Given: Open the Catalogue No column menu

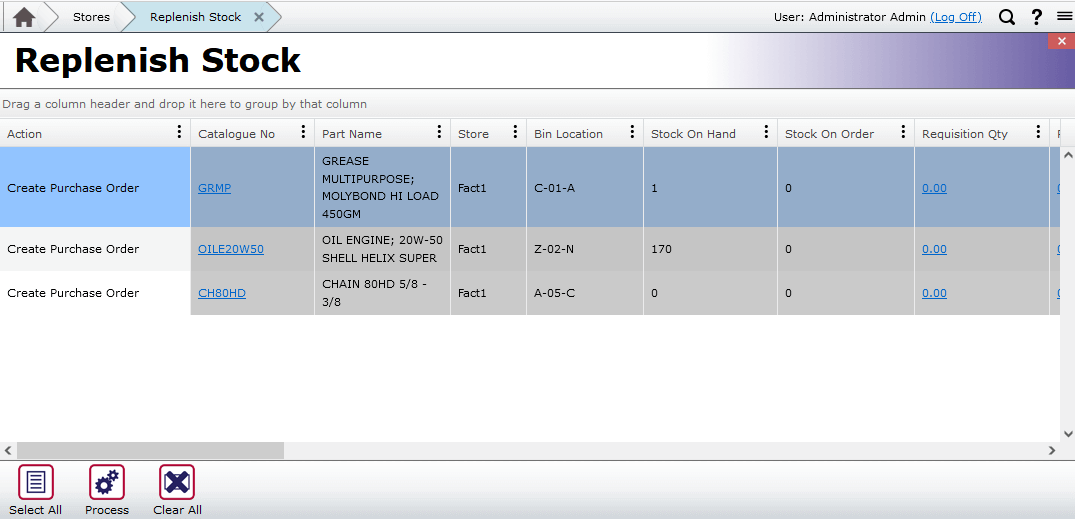Looking at the screenshot, I should (x=303, y=133).
